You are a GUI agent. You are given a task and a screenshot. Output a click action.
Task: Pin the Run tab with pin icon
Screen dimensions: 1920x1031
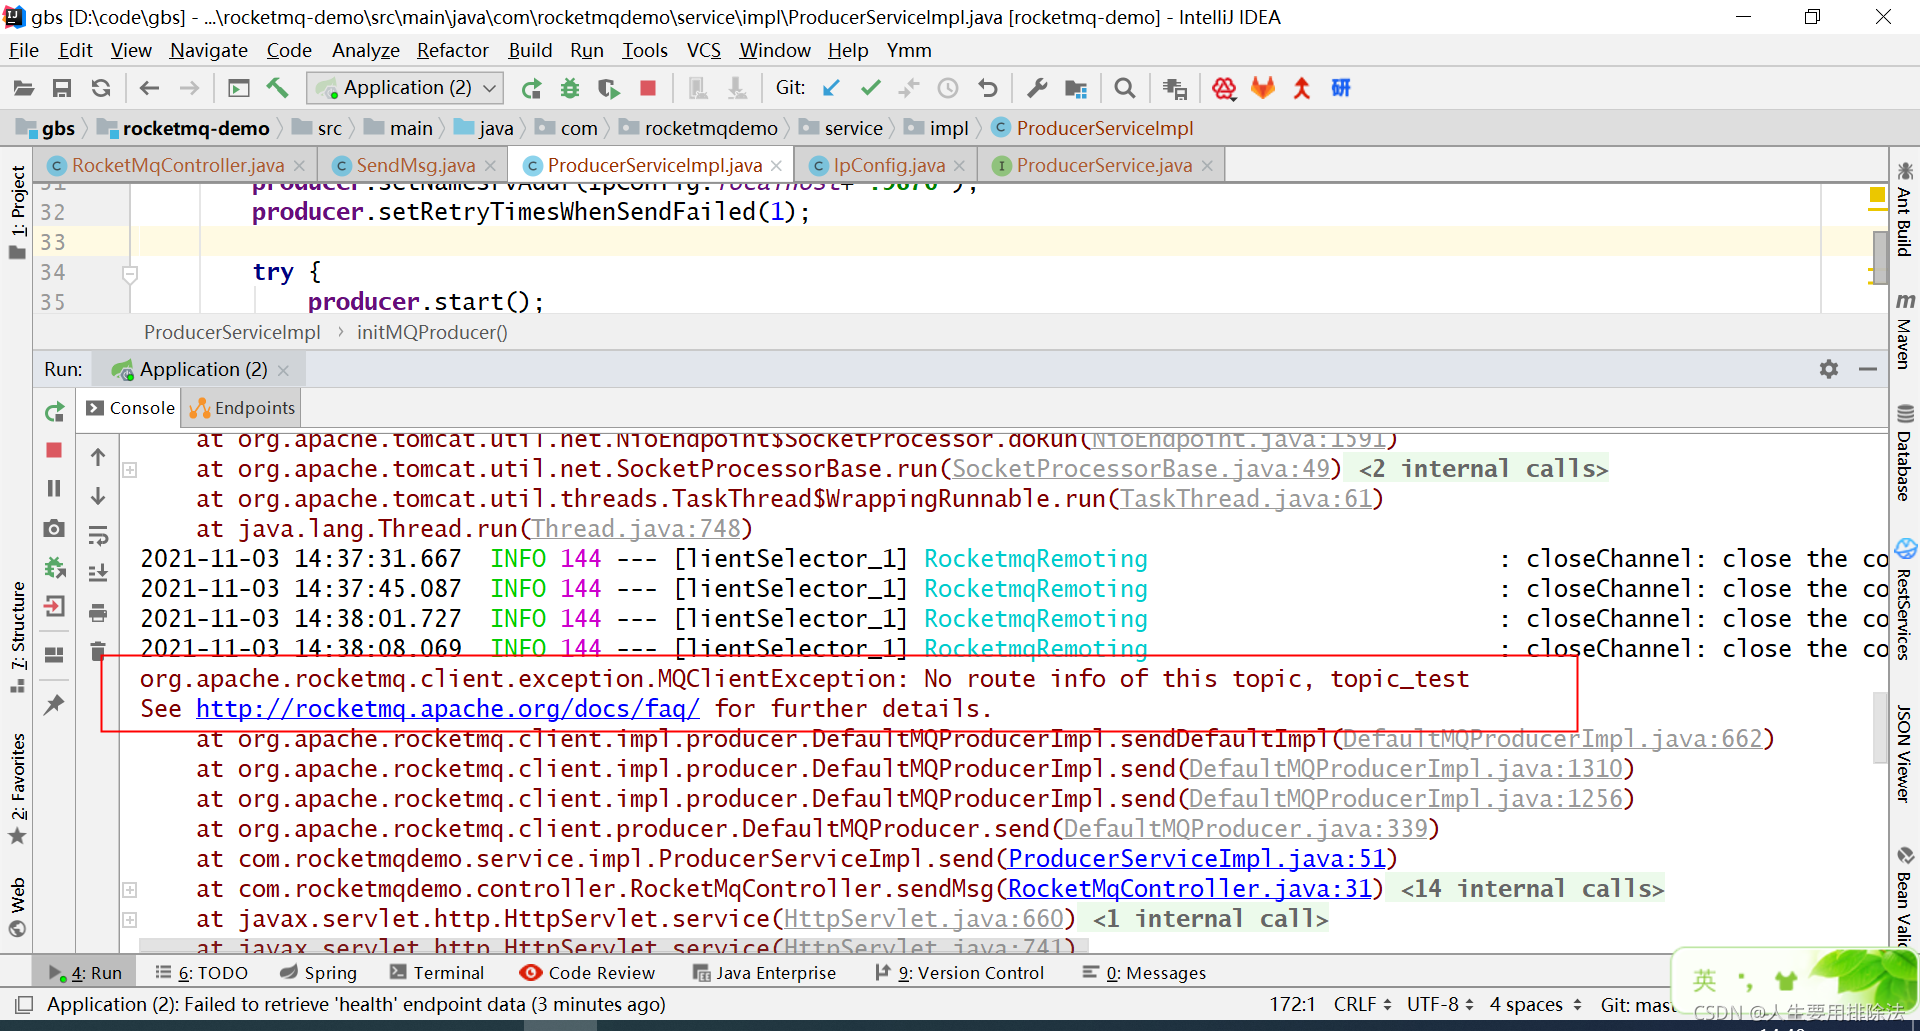[54, 704]
